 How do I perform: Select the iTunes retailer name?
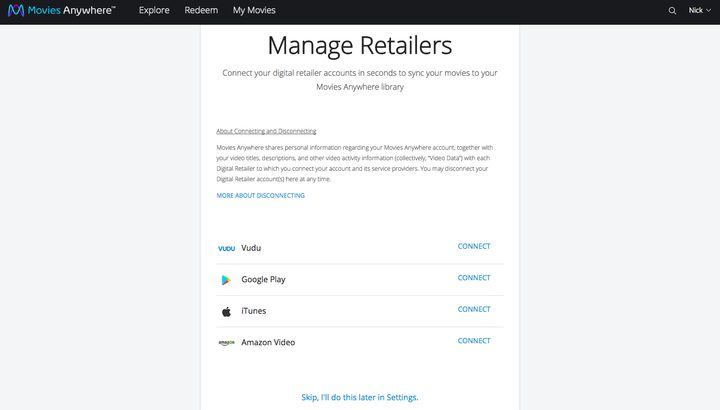click(x=253, y=311)
